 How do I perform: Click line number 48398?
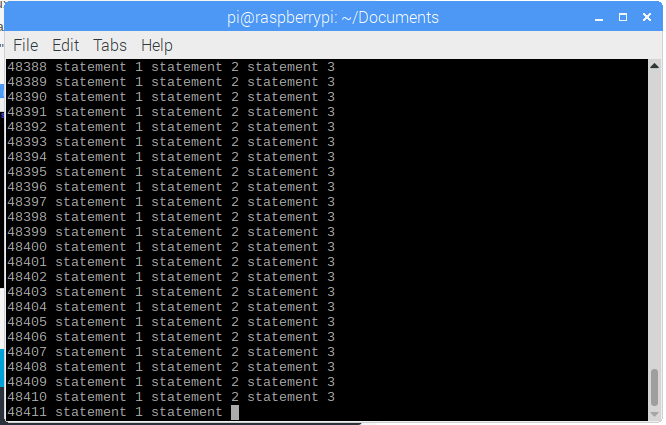(27, 217)
